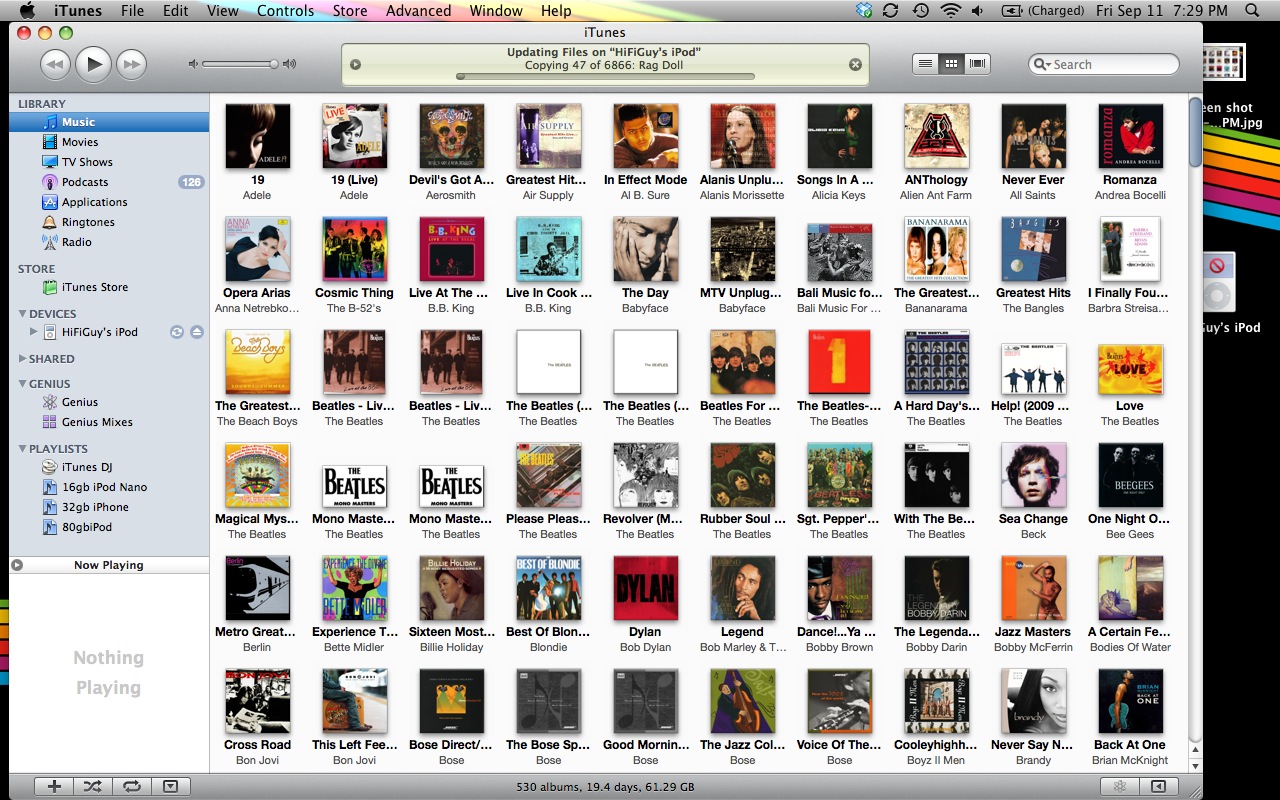Click the Next track button
Screen dimensions: 1280x800
pos(131,65)
